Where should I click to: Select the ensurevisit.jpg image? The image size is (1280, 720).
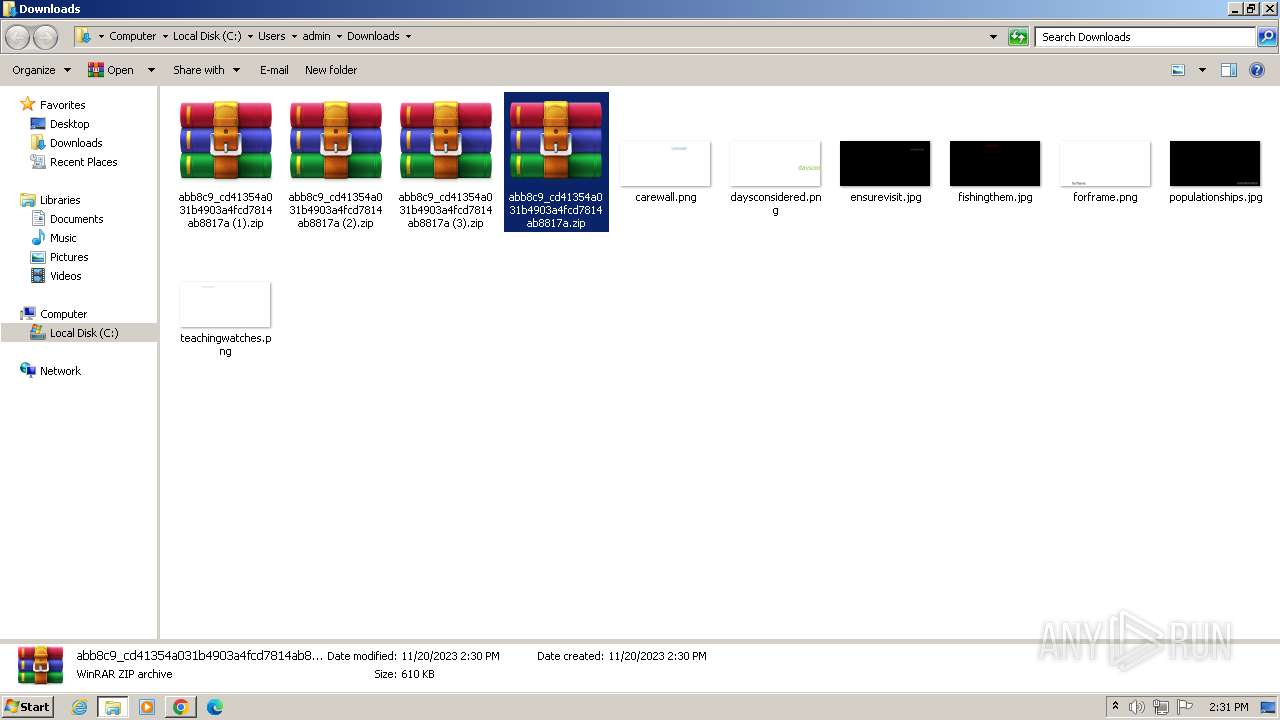tap(886, 170)
